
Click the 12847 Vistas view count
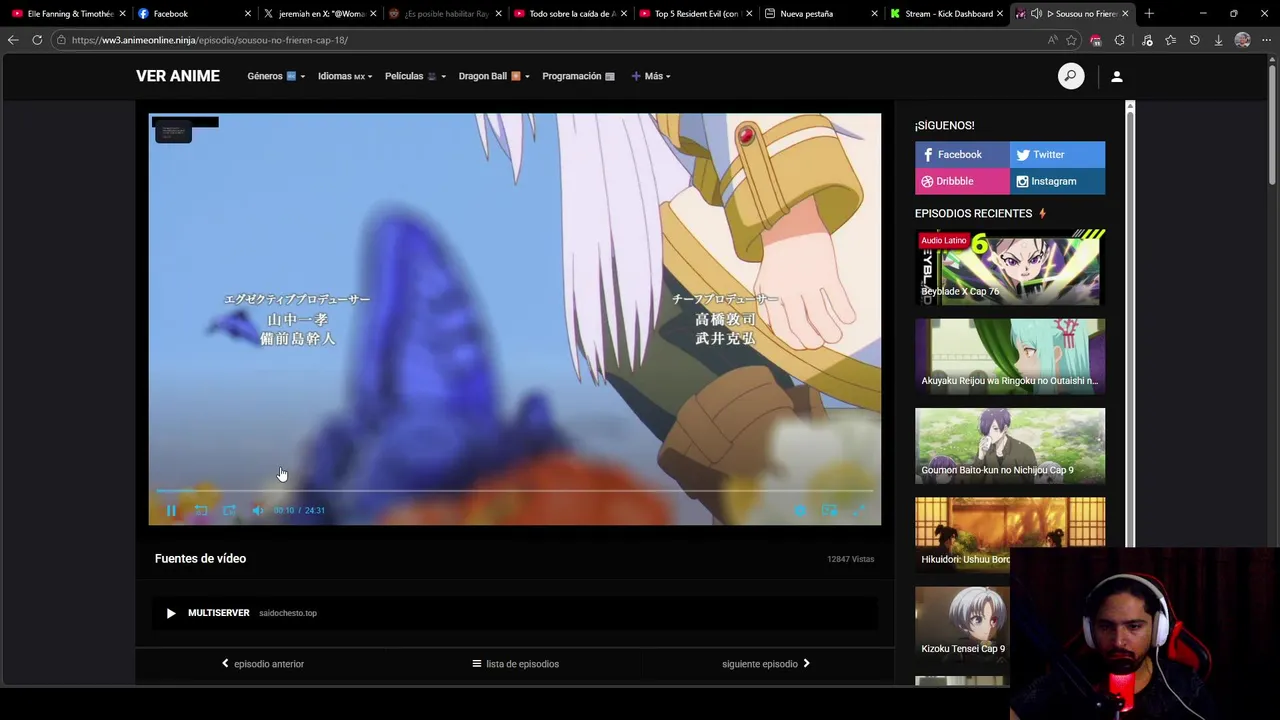point(850,559)
